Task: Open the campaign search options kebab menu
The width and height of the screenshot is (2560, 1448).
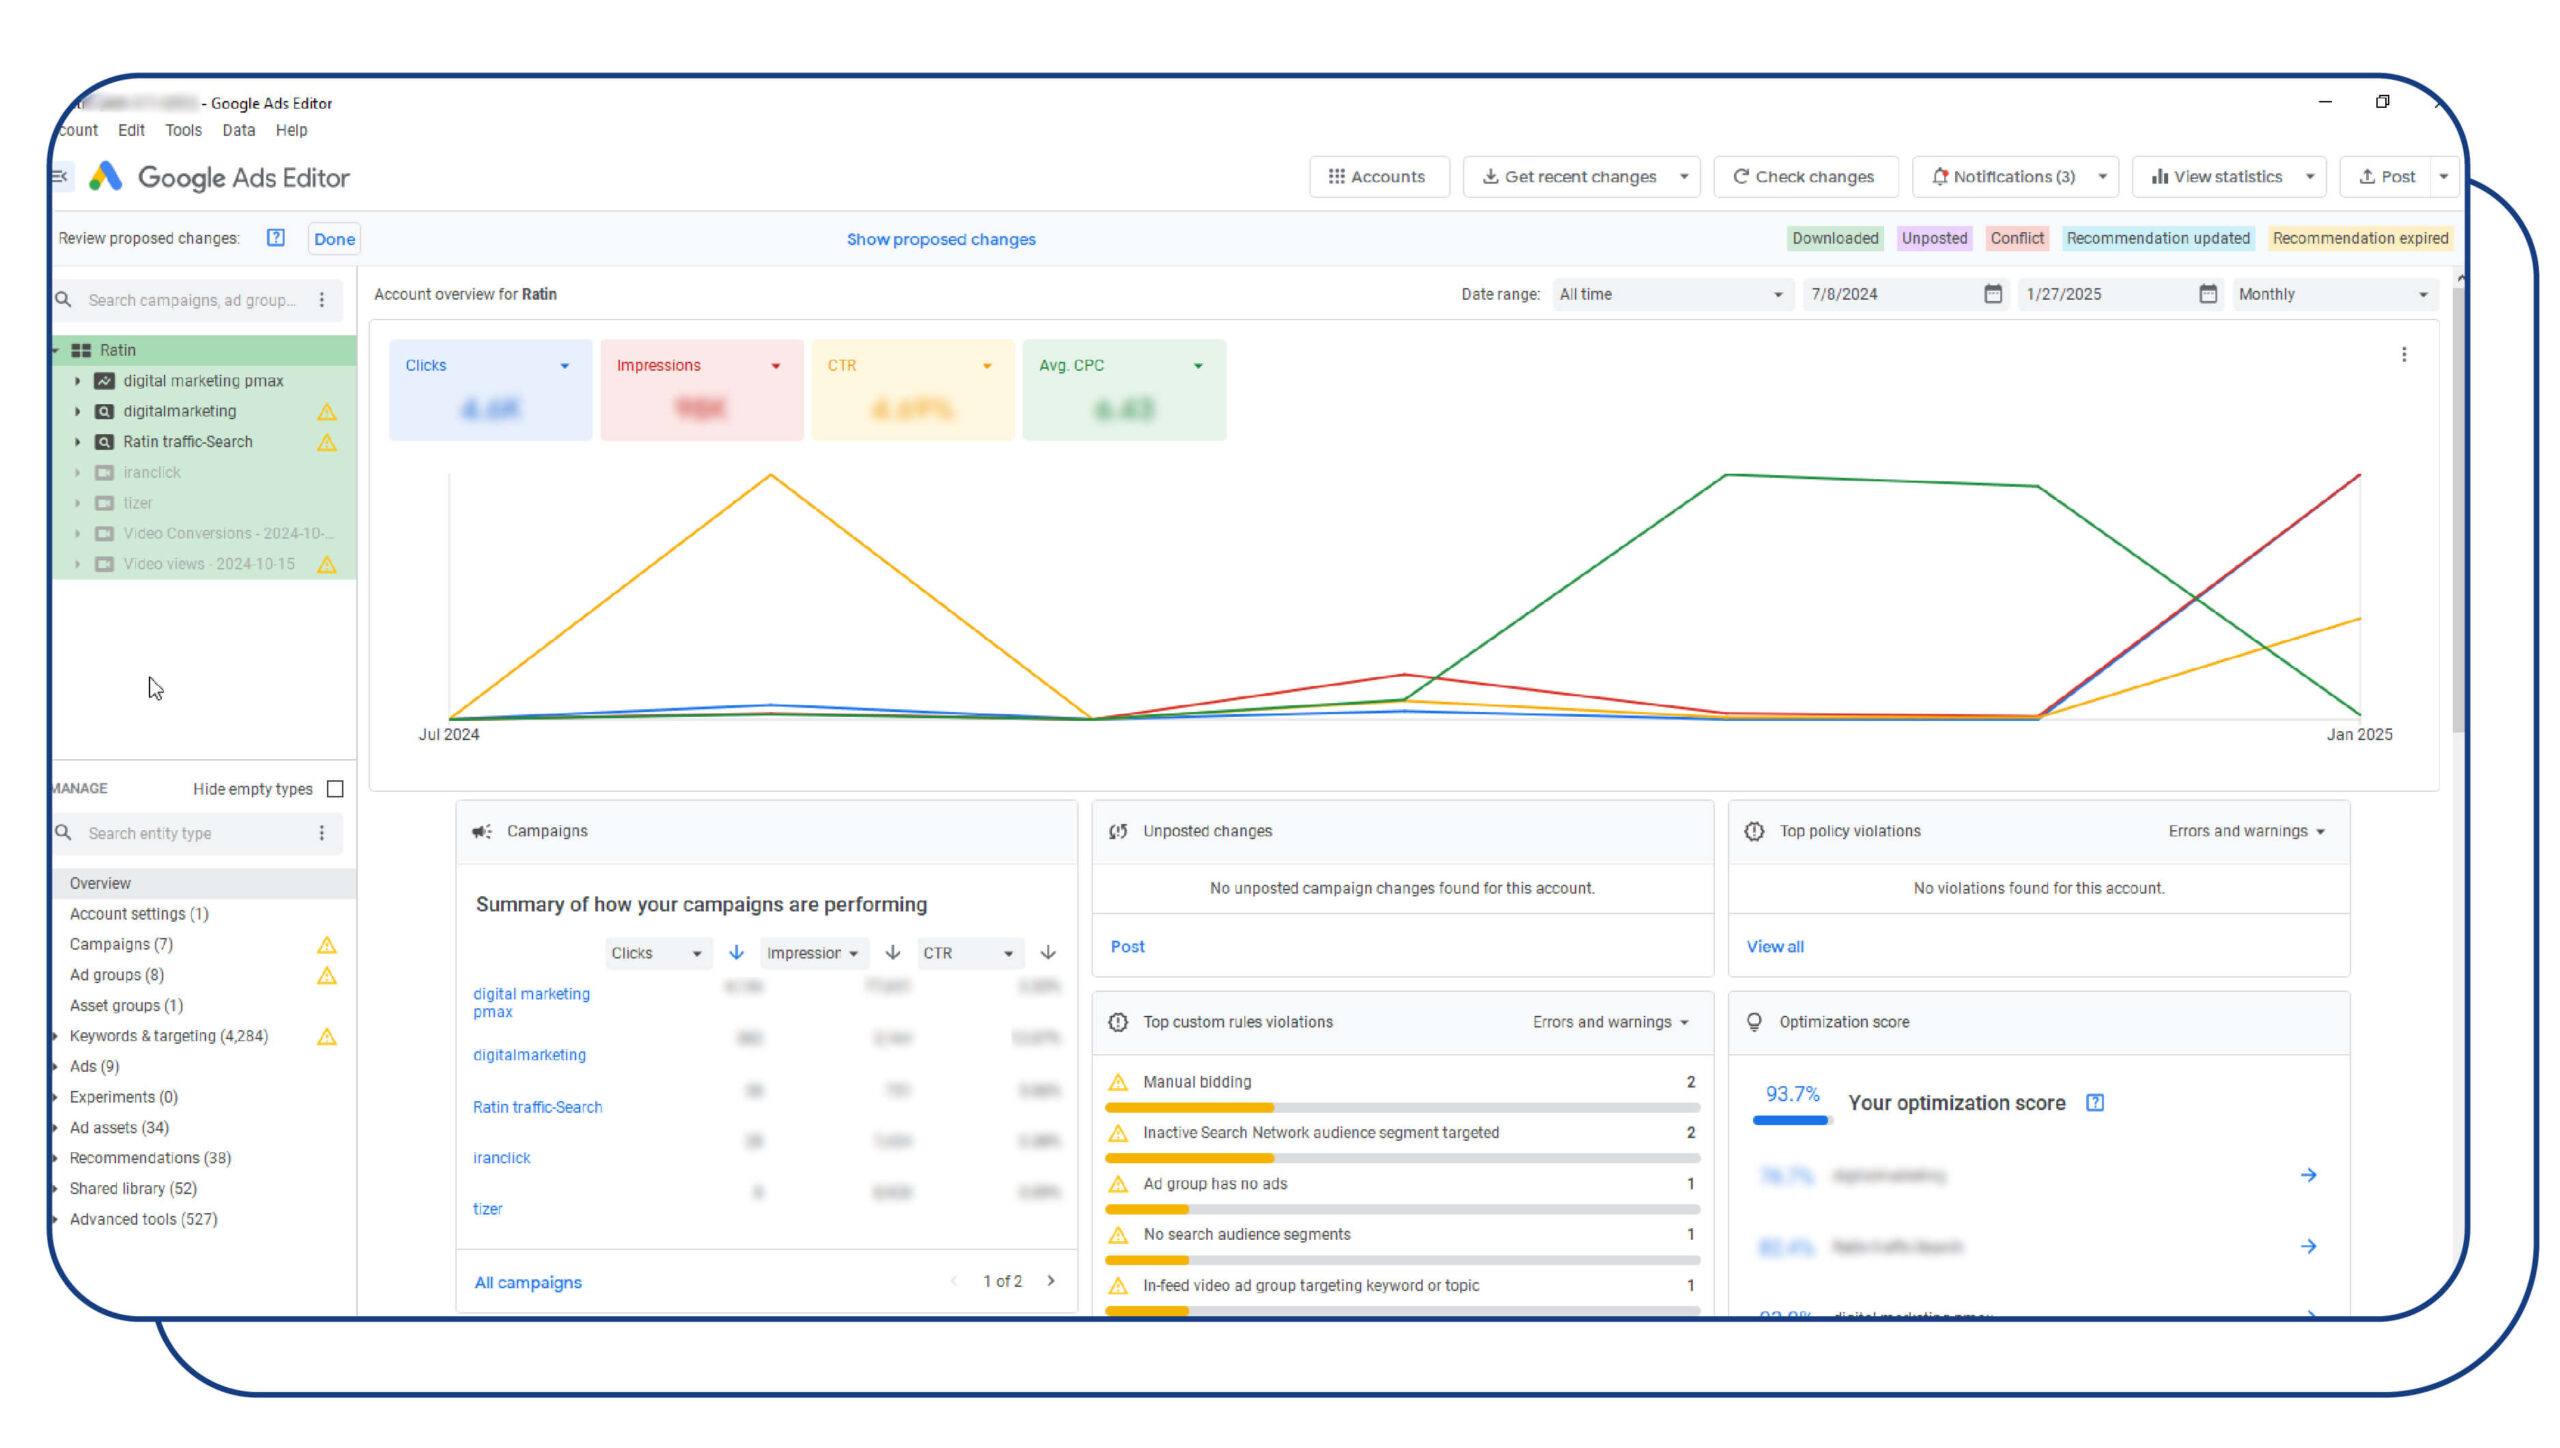Action: point(321,299)
